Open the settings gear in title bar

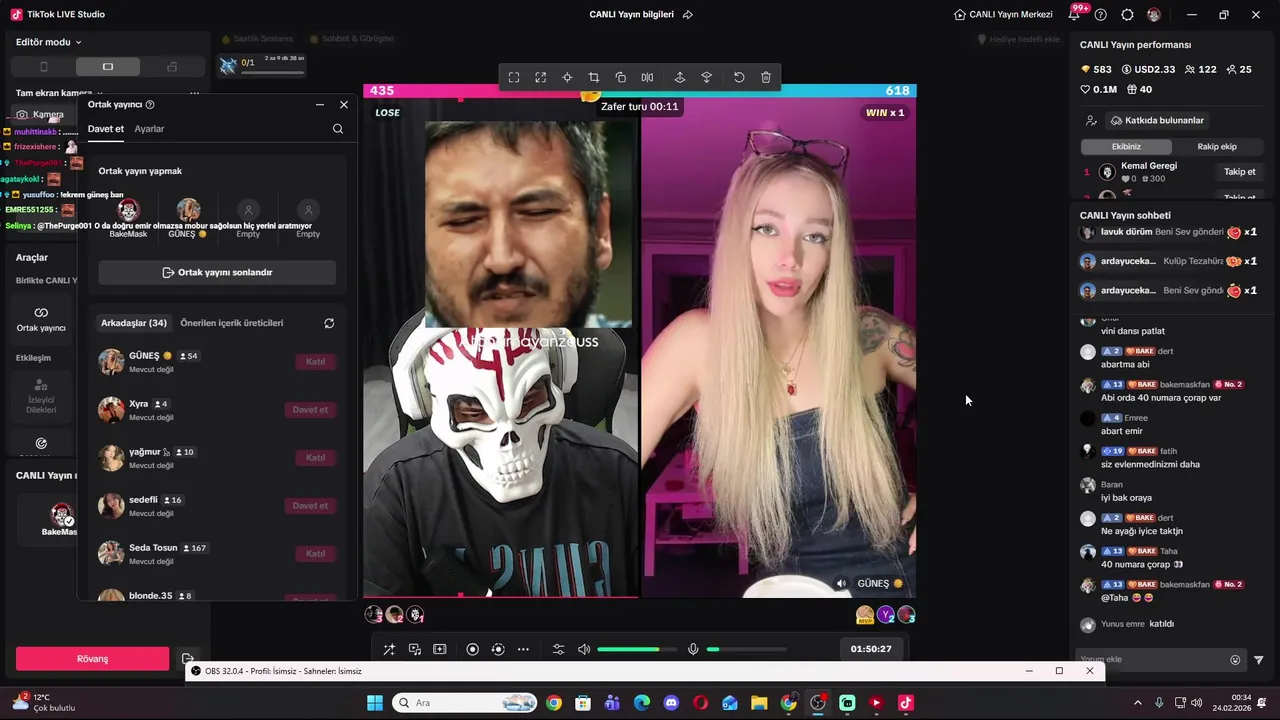(1127, 15)
